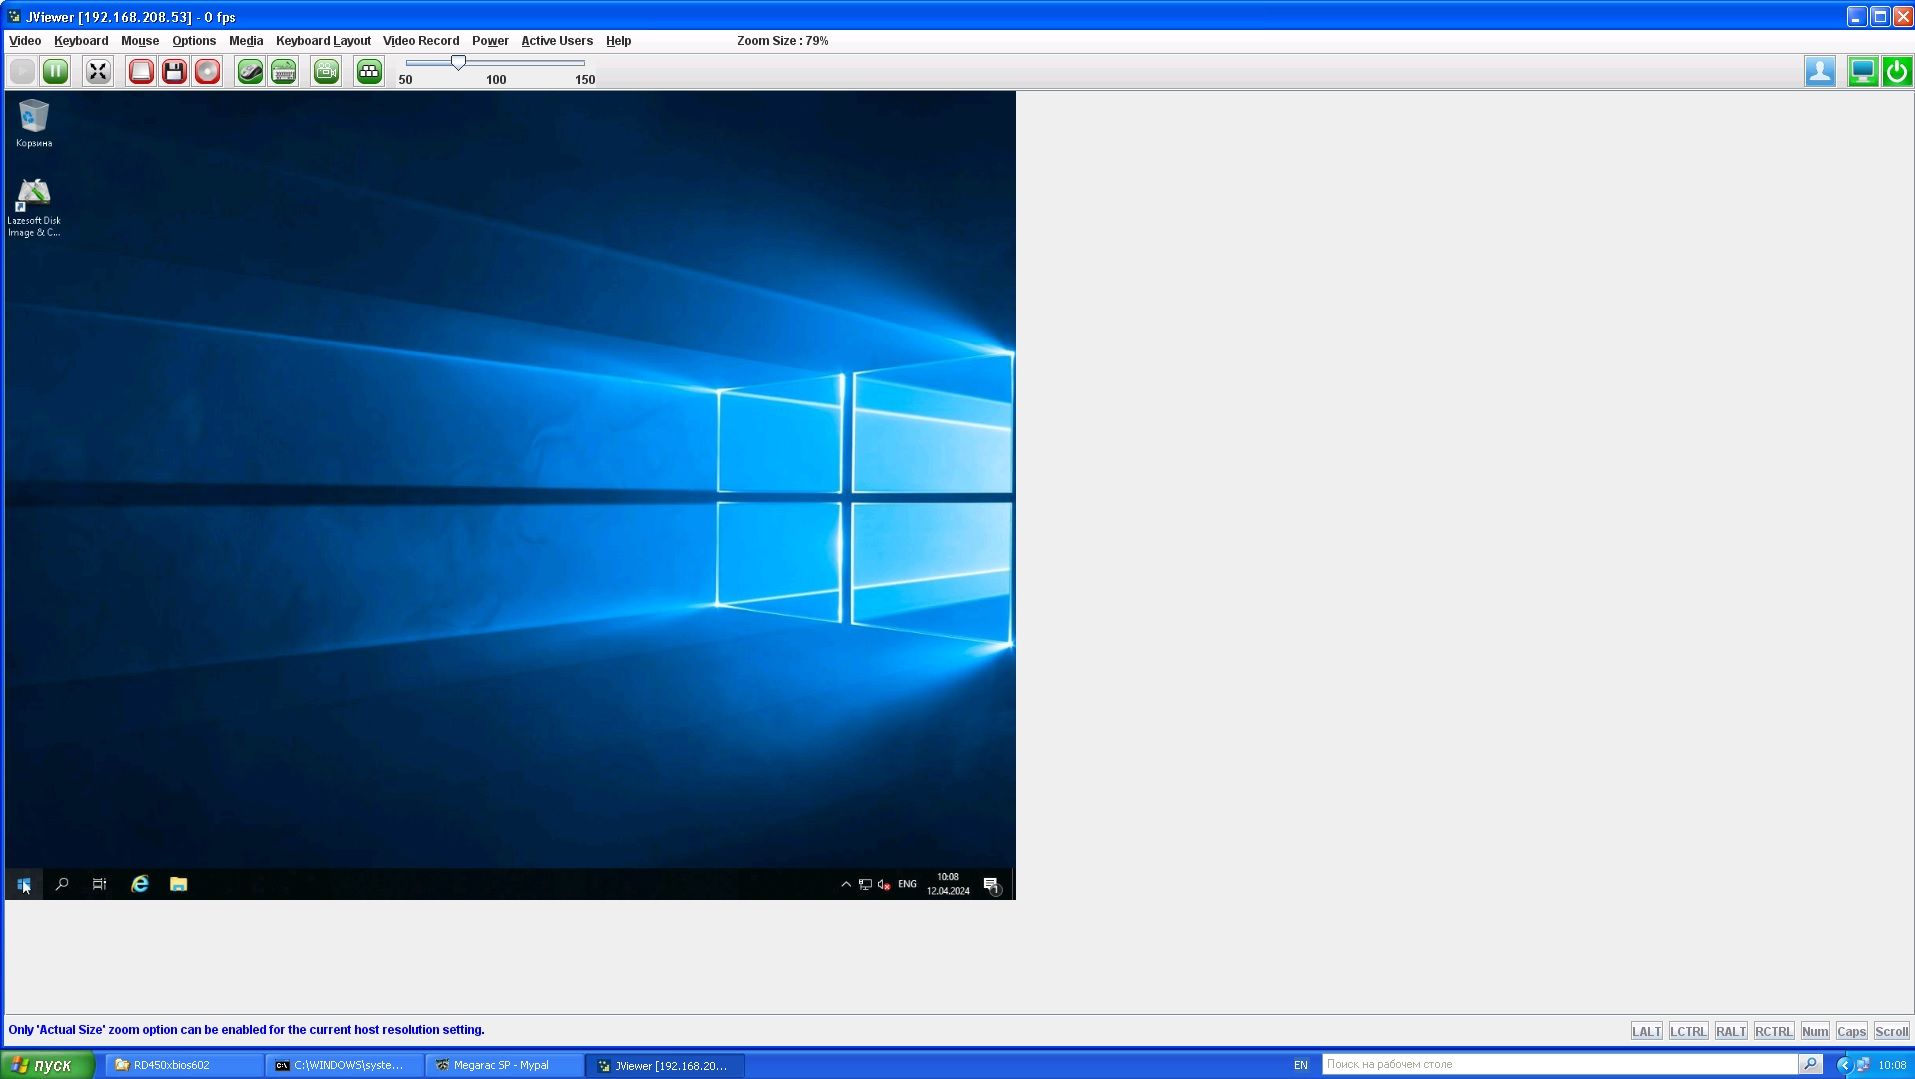1915x1079 pixels.
Task: Toggle the Num lock indicator
Action: (x=1815, y=1031)
